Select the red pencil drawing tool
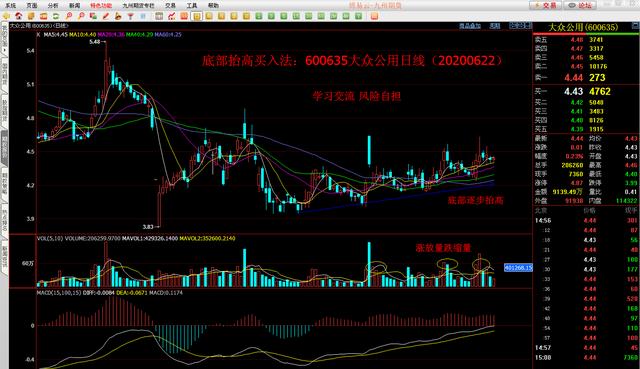This screenshot has width=640, height=369. pyautogui.click(x=106, y=16)
